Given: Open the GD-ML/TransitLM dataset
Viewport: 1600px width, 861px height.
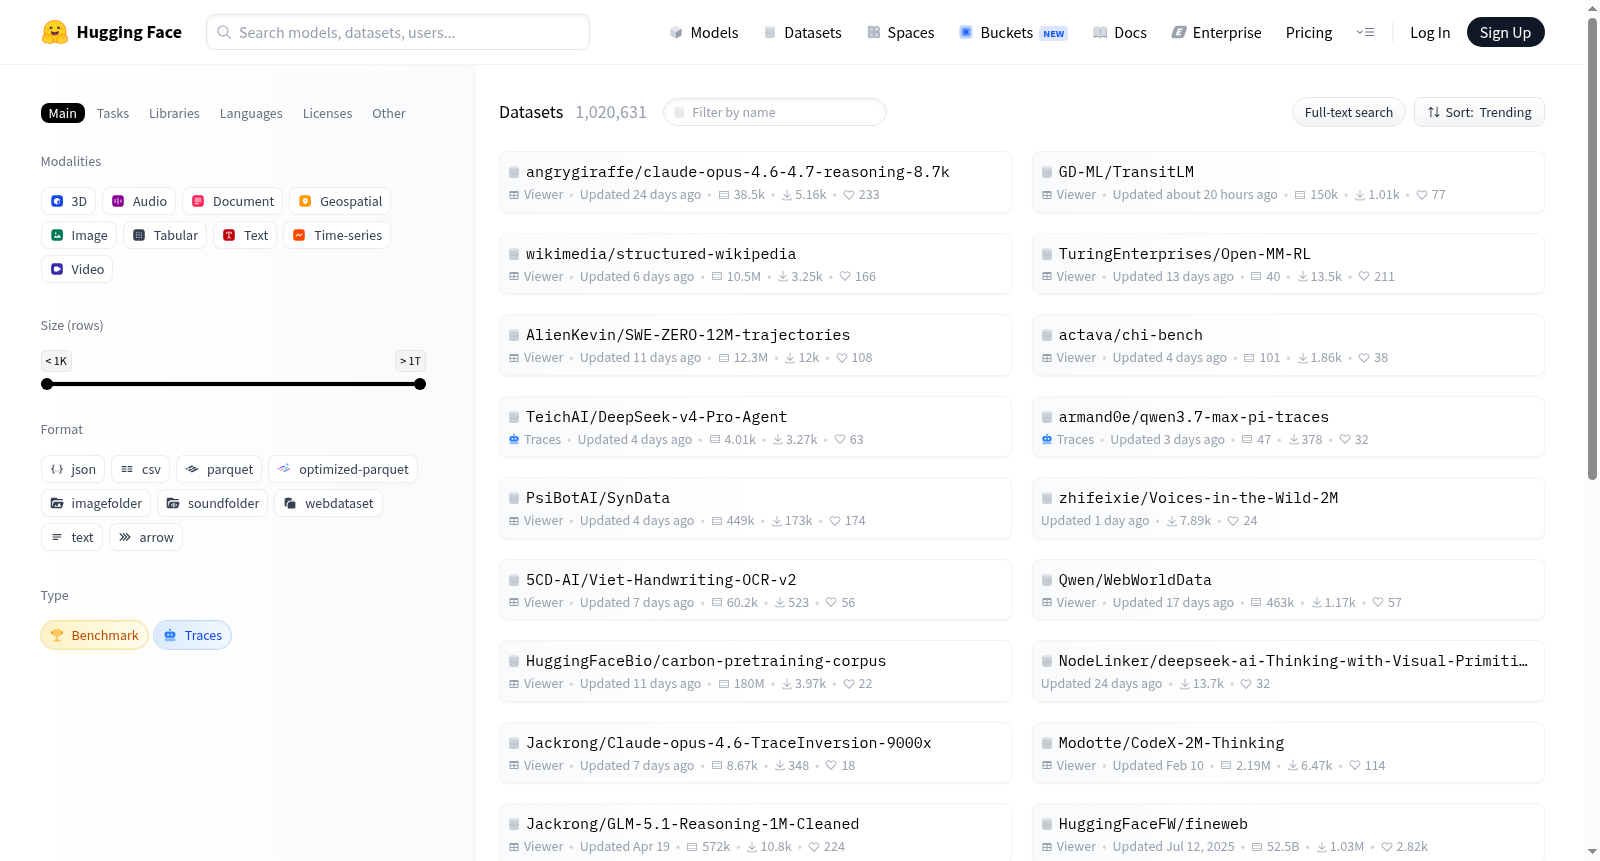Looking at the screenshot, I should tap(1288, 182).
